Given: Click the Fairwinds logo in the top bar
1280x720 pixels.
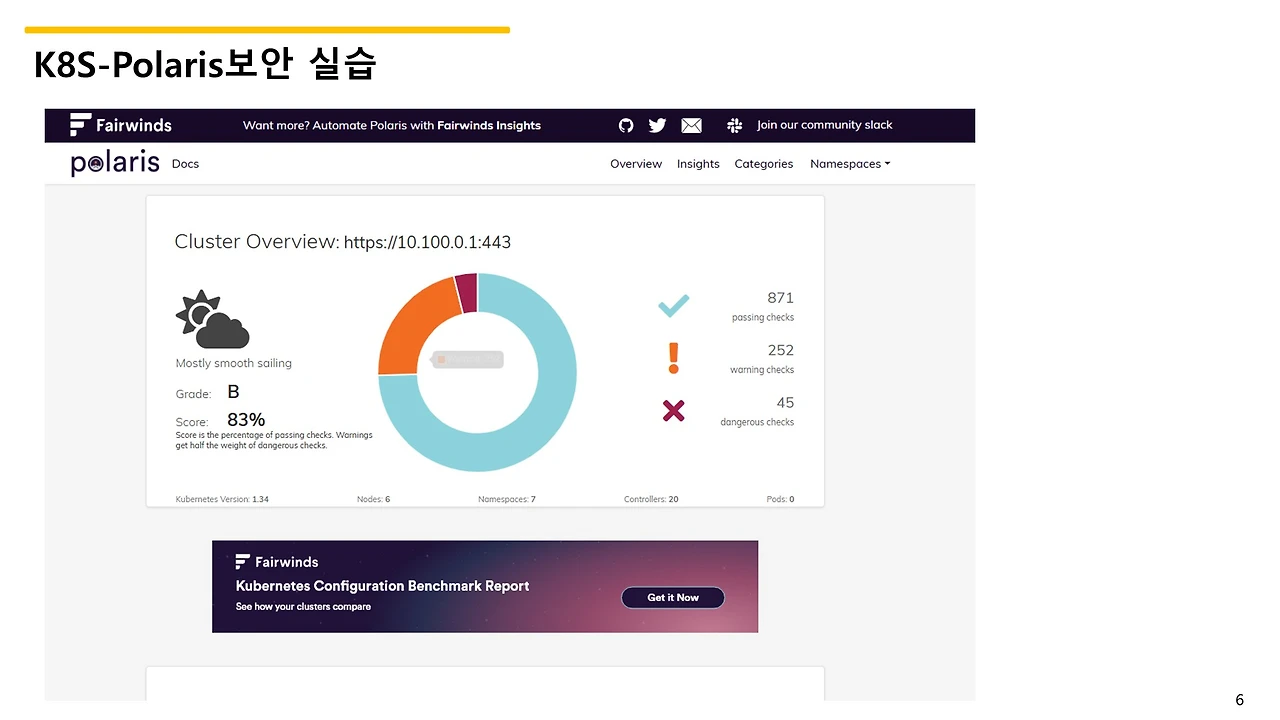Looking at the screenshot, I should pos(121,125).
